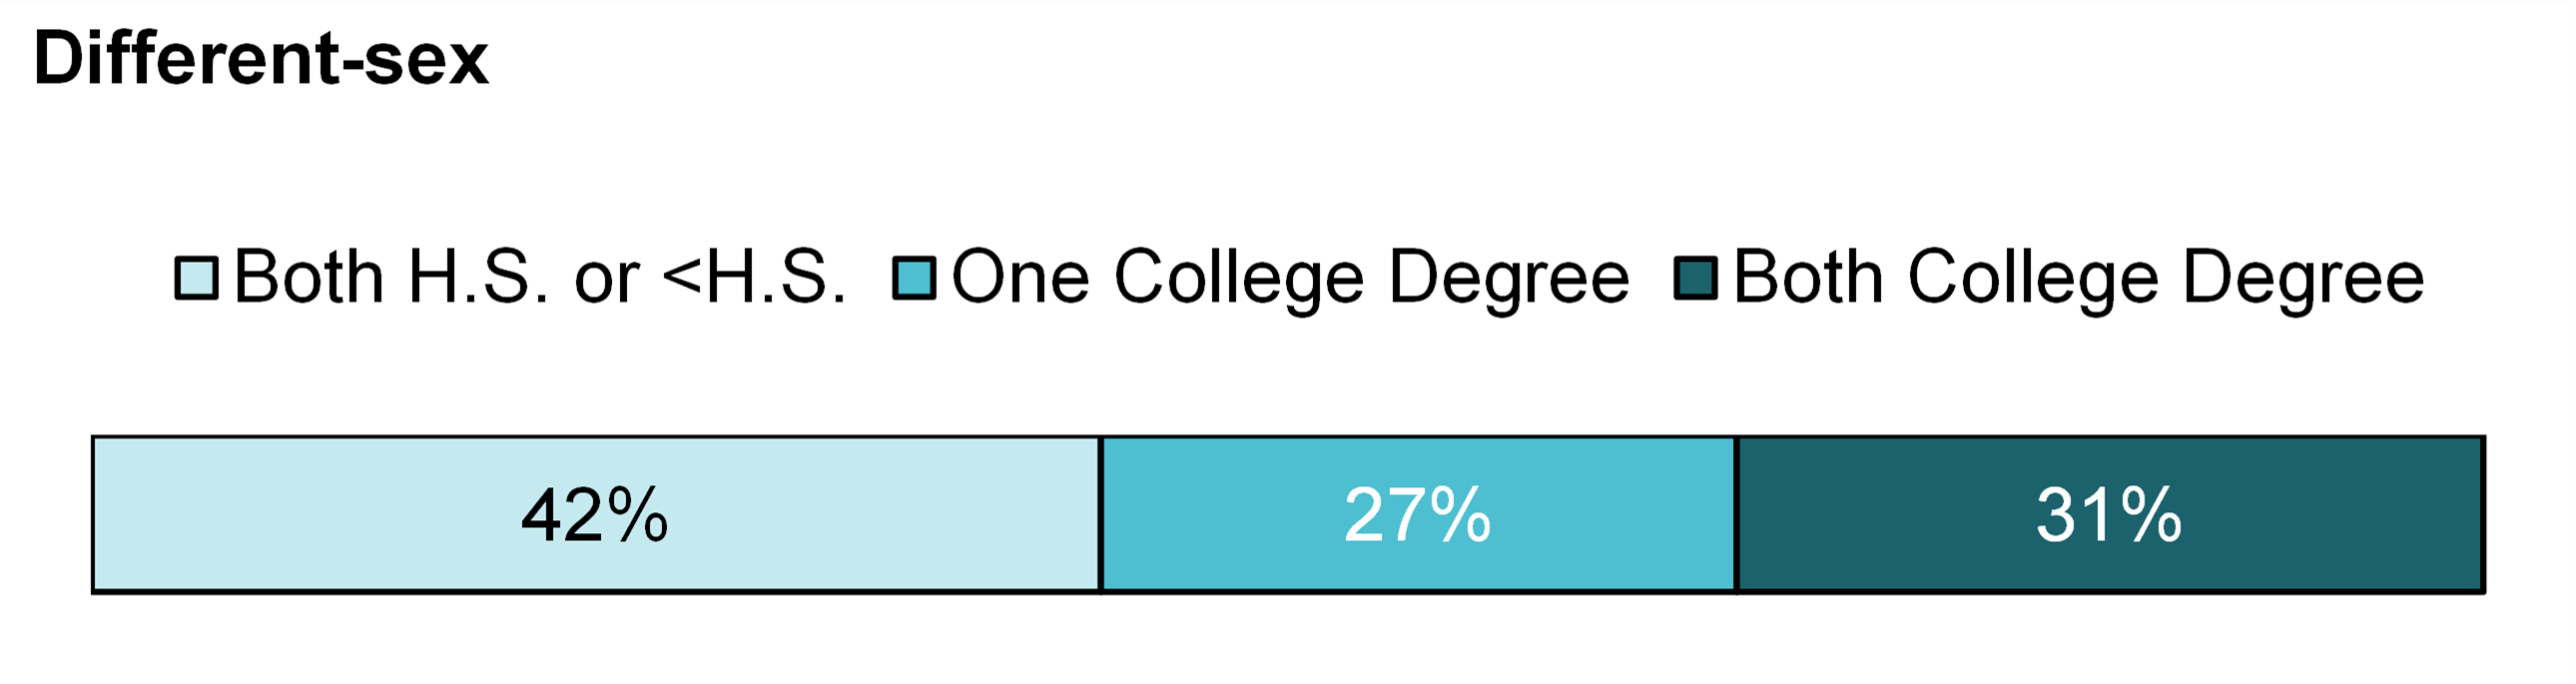The height and width of the screenshot is (684, 2576).
Task: Click the "Both College Degree" legend text
Action: point(2078,277)
